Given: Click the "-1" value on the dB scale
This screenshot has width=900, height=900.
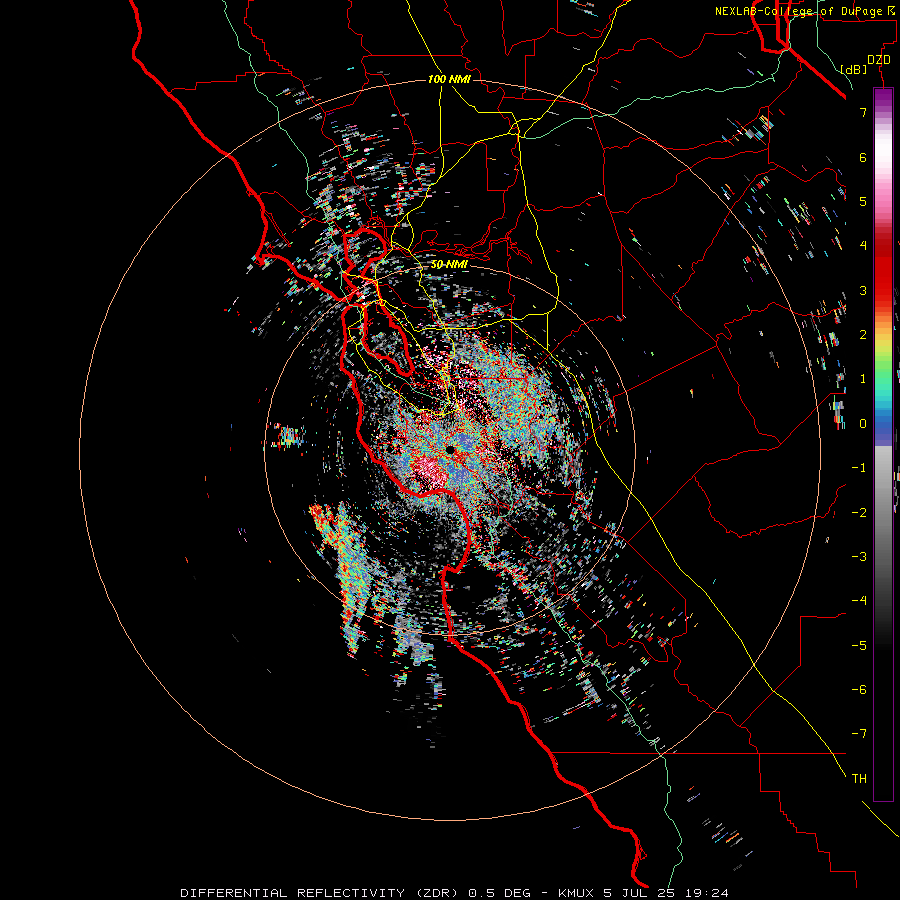Looking at the screenshot, I should click(859, 468).
